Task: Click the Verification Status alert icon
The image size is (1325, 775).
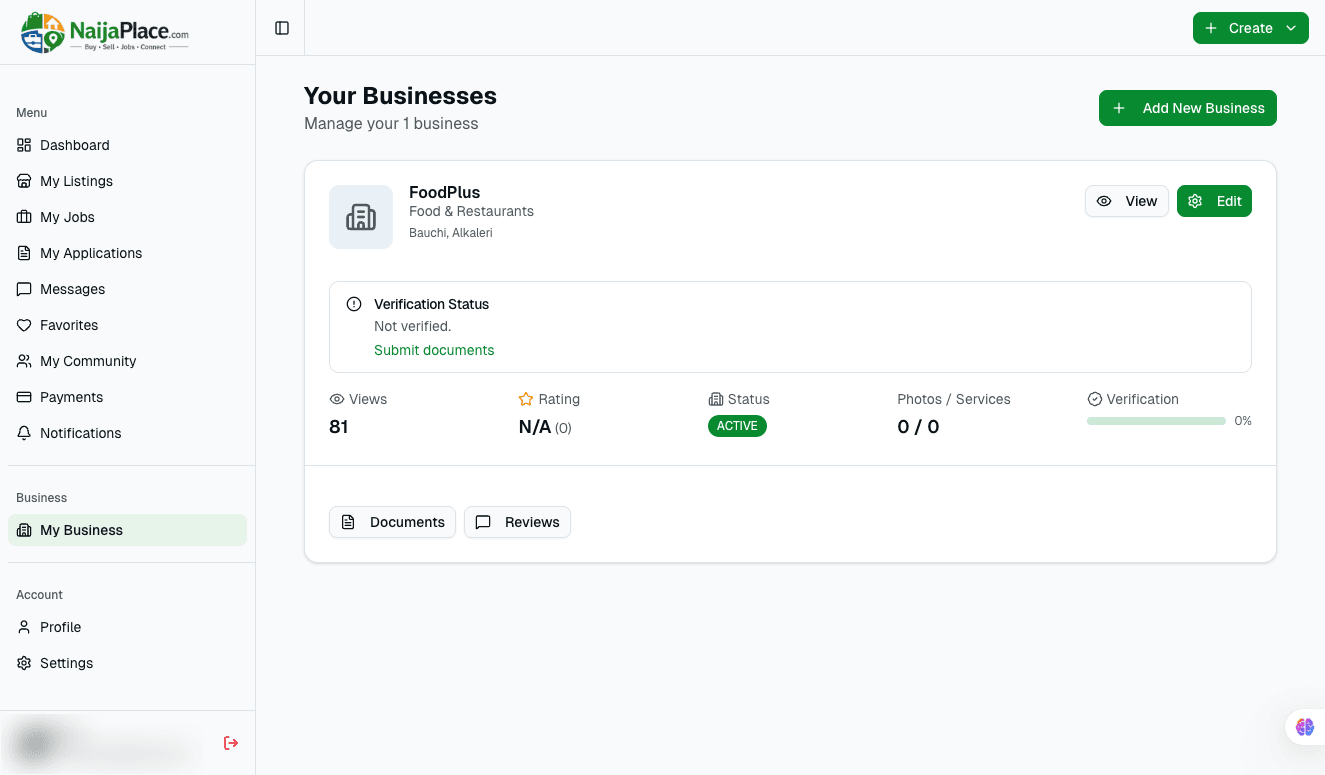Action: 354,304
